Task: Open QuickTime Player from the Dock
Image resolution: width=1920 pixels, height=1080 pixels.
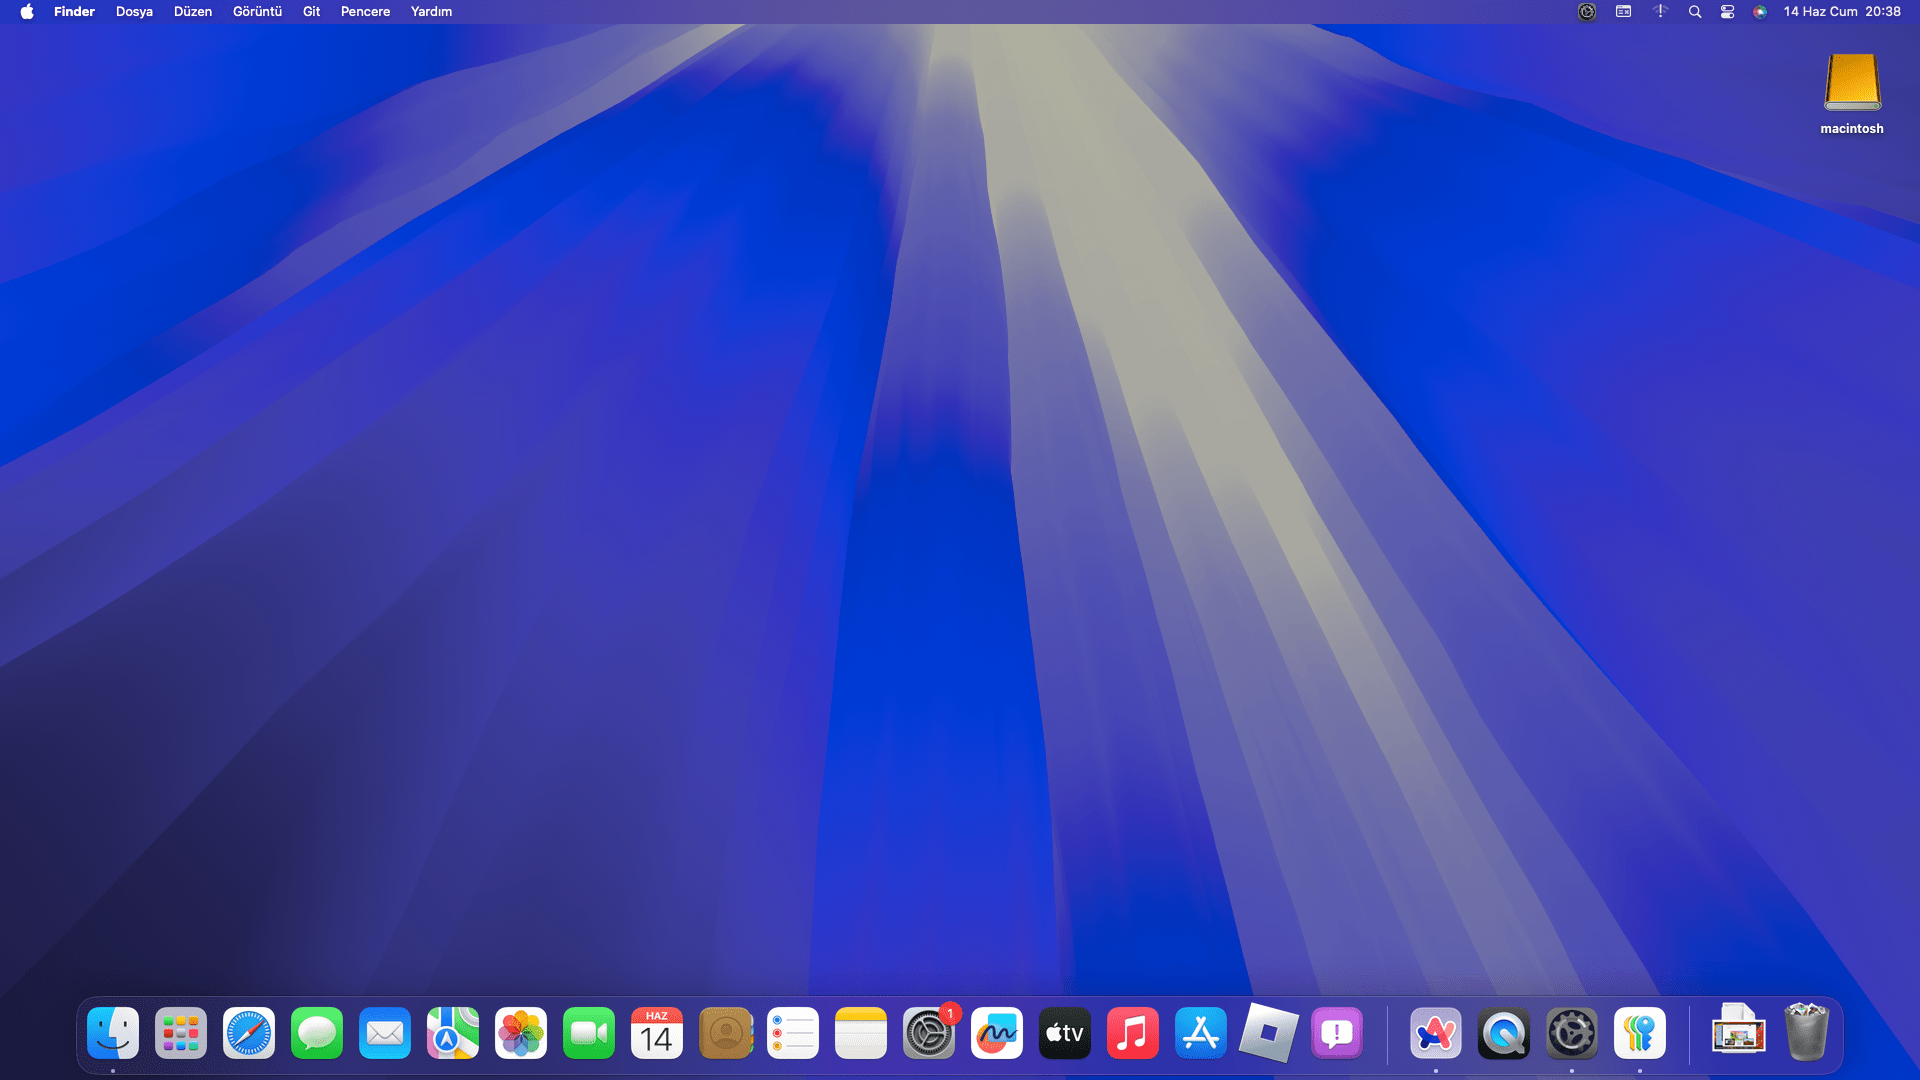Action: click(x=1504, y=1033)
